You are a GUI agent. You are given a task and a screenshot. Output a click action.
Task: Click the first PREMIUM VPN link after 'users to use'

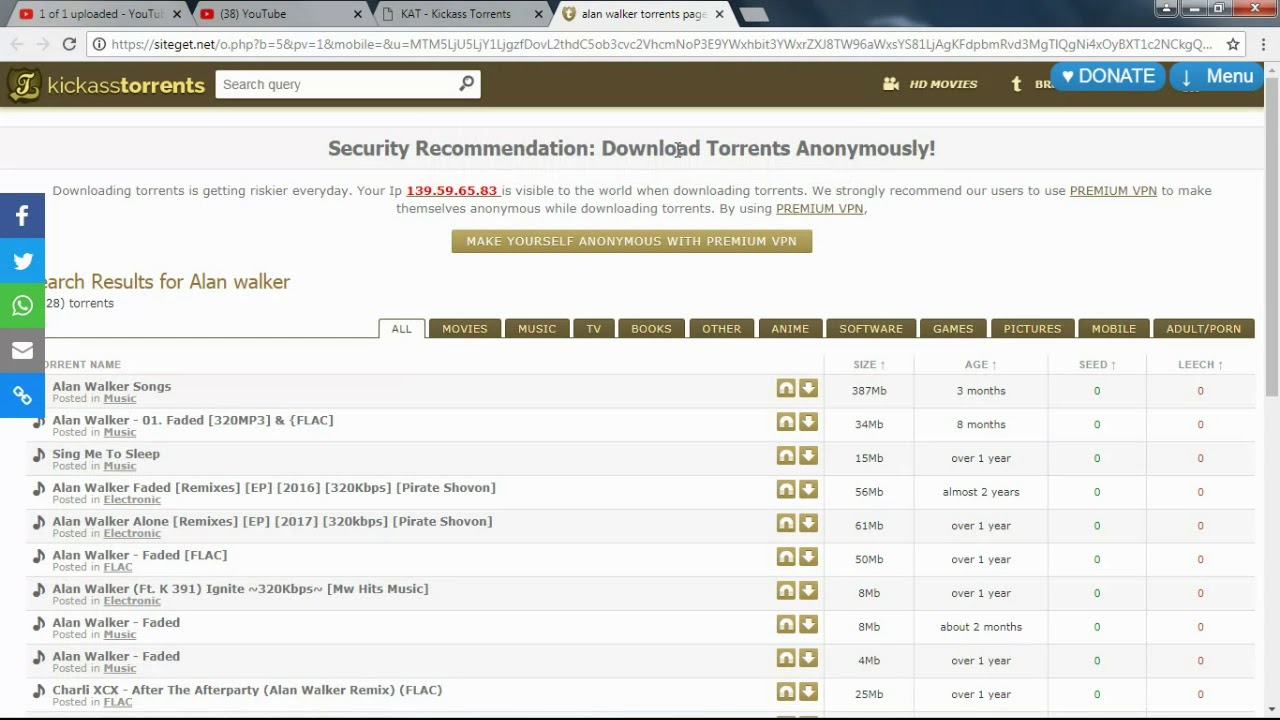[x=1113, y=191]
